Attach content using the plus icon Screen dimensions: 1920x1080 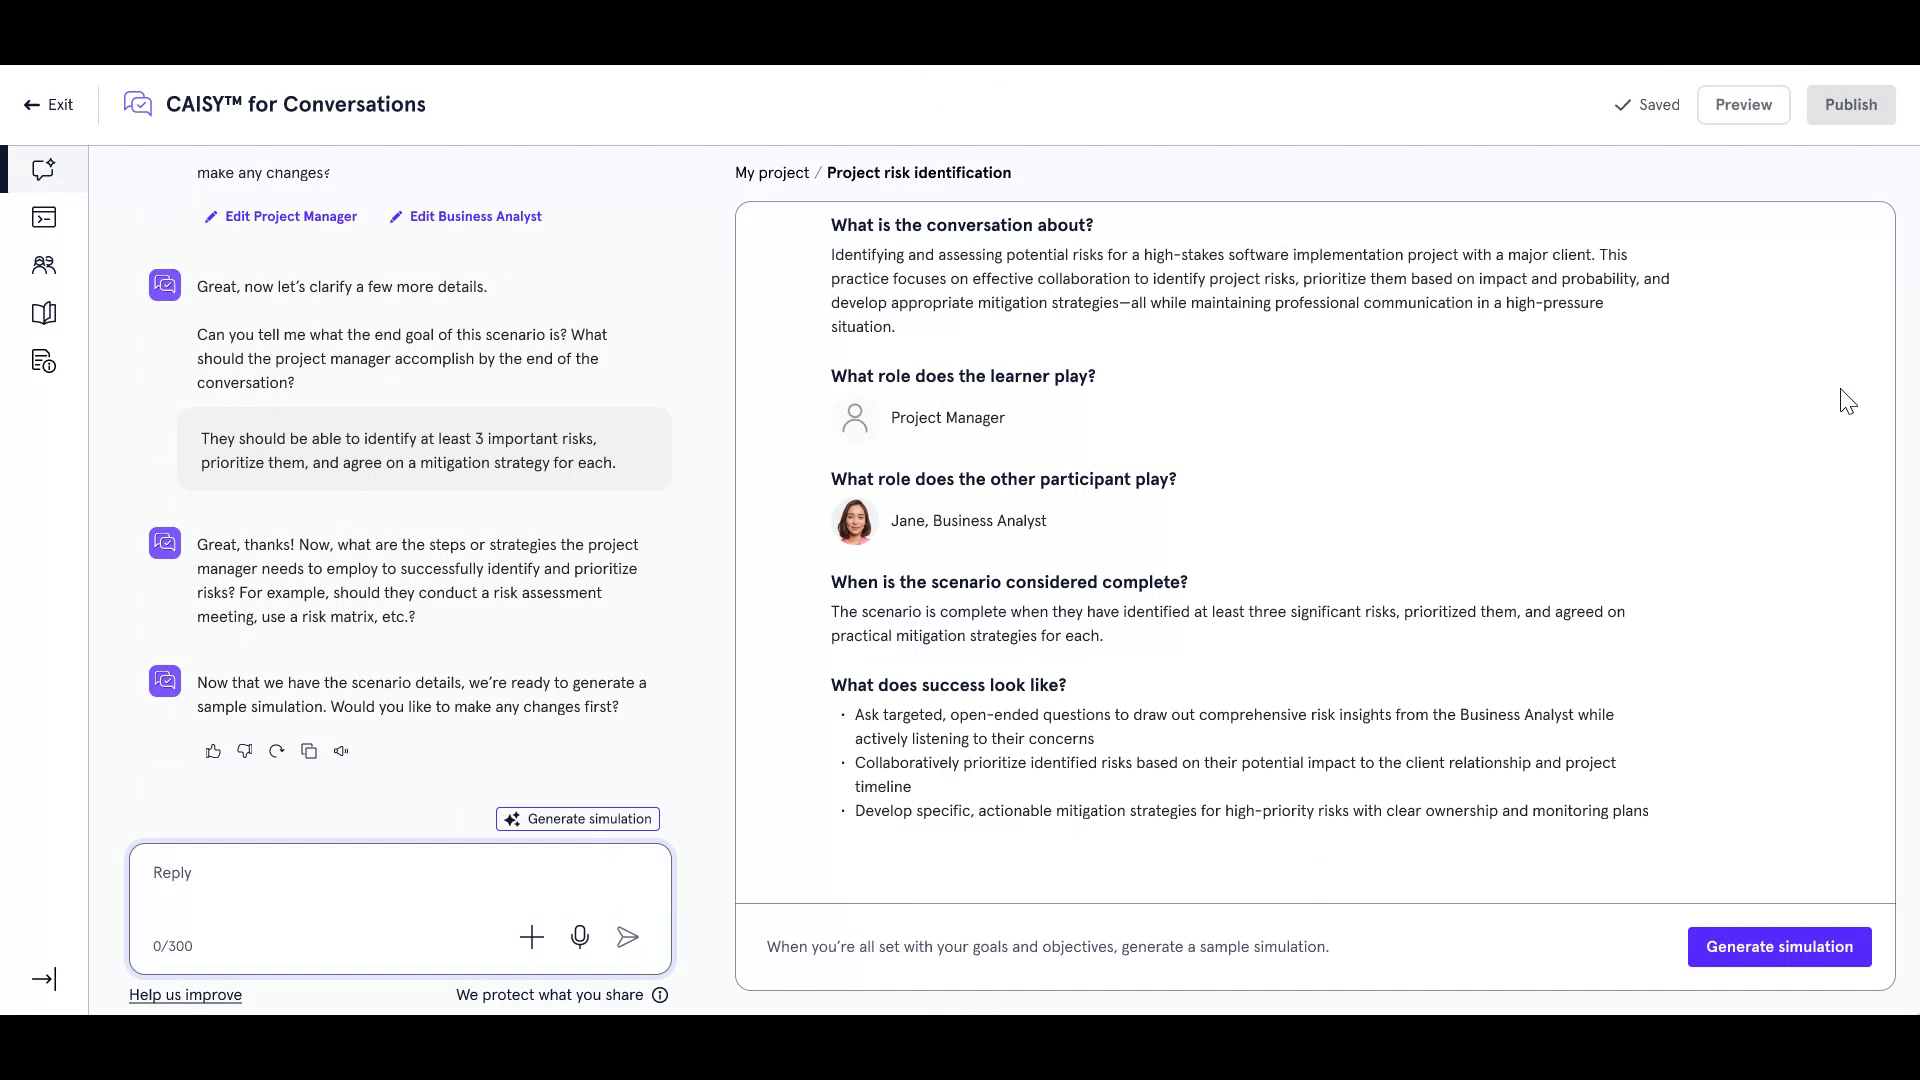[x=532, y=937]
